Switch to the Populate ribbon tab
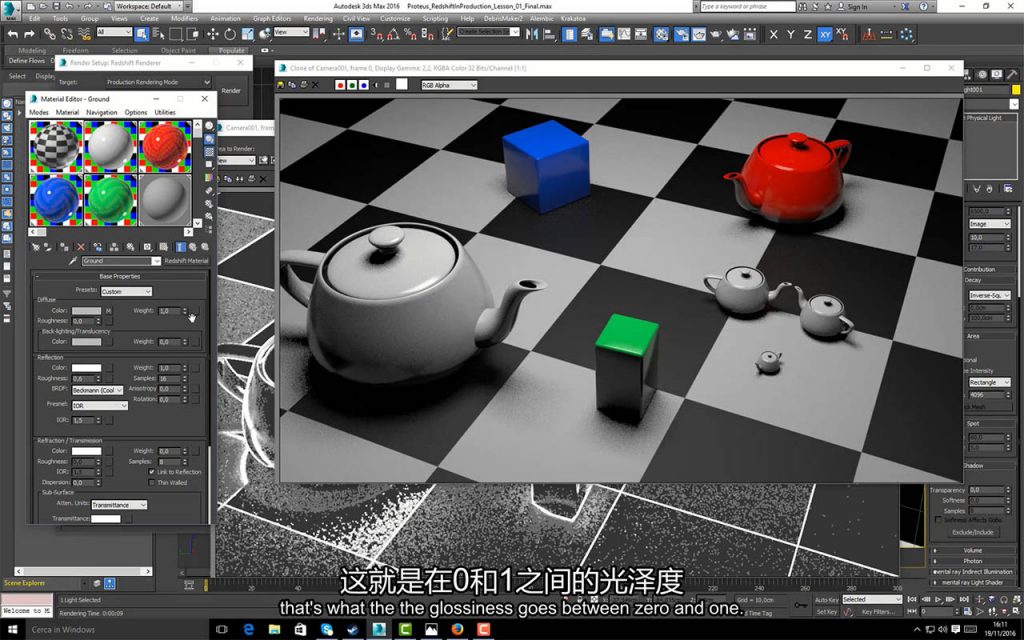Image resolution: width=1024 pixels, height=640 pixels. coord(231,50)
